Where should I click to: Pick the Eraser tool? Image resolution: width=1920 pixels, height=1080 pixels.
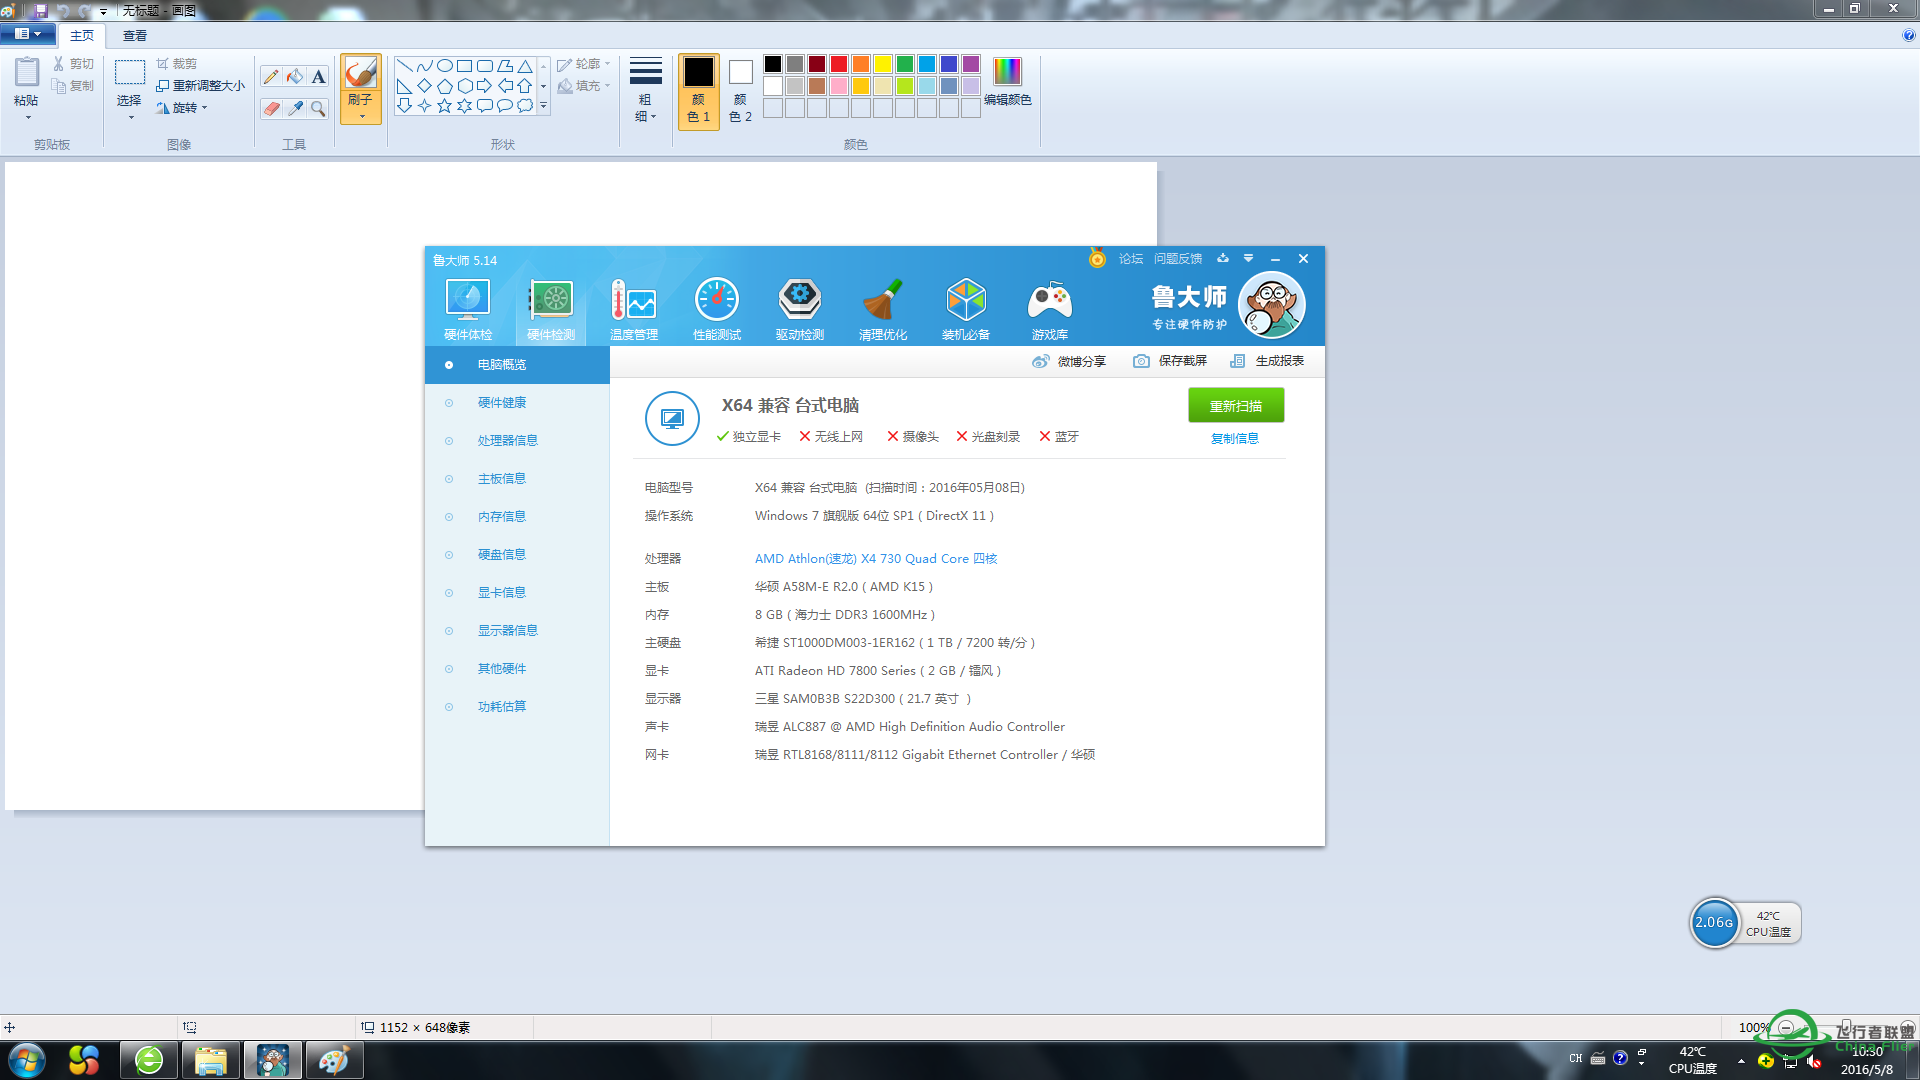pos(271,108)
